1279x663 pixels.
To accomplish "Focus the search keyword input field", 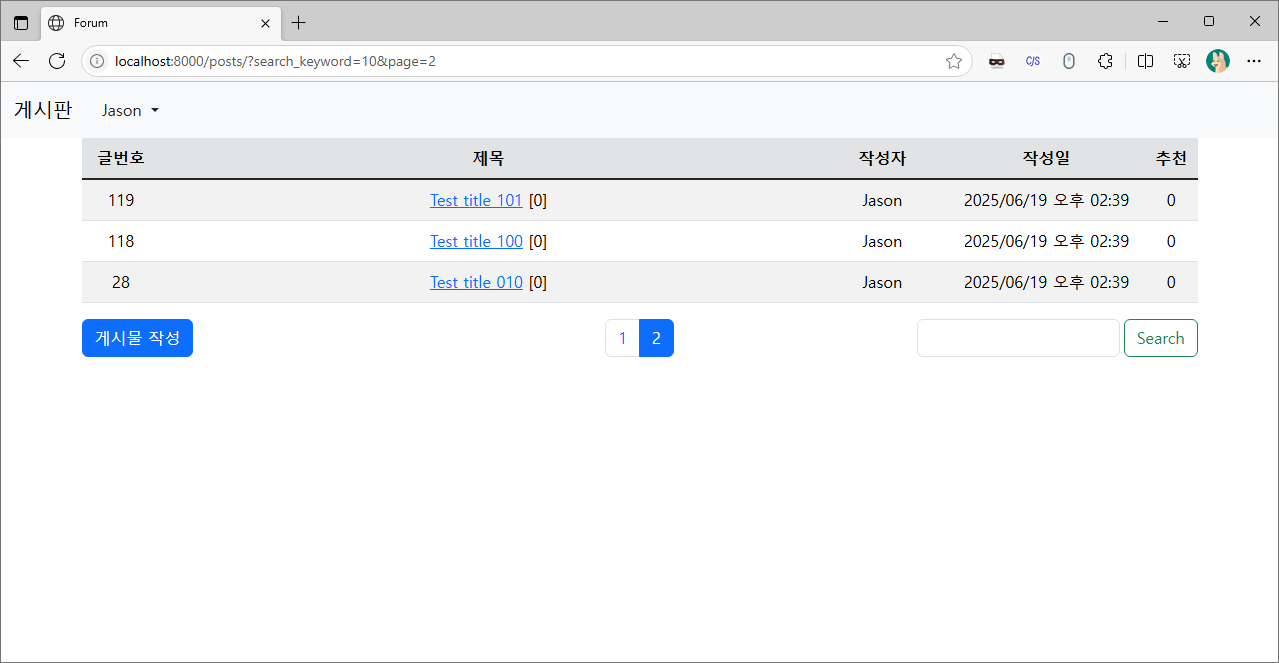I will (x=1018, y=338).
